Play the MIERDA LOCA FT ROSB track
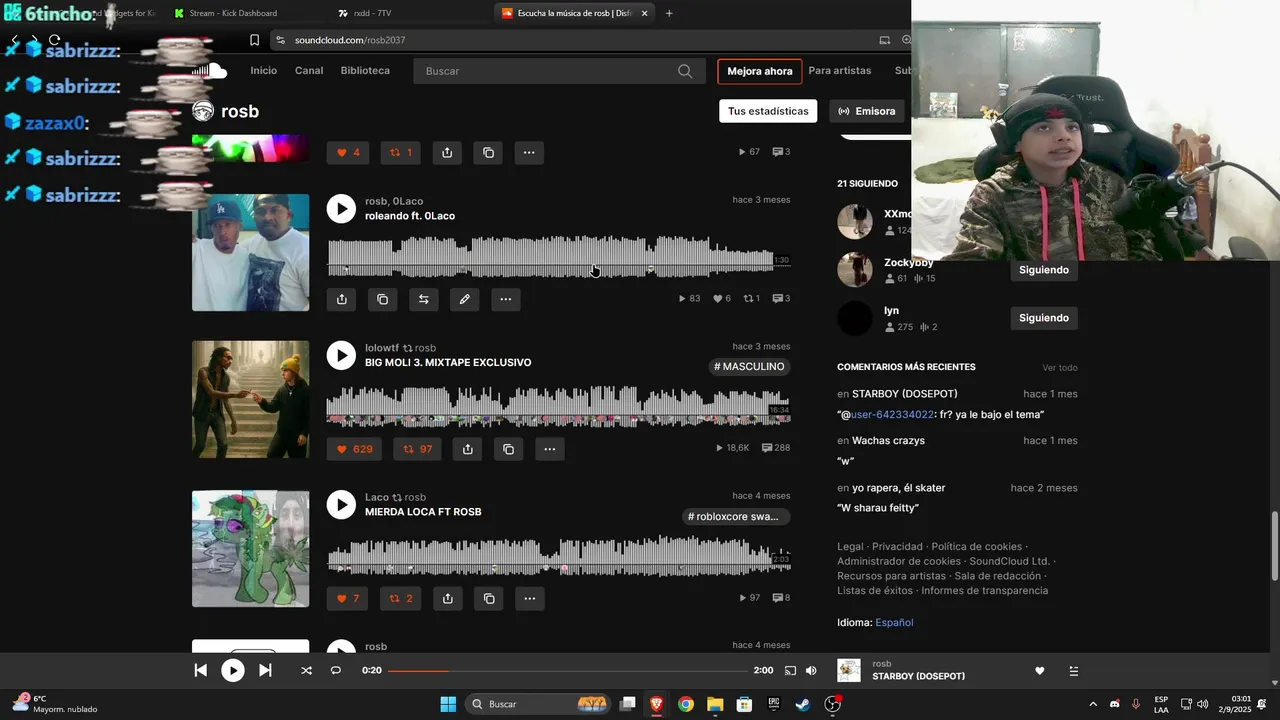This screenshot has height=720, width=1280. point(341,505)
